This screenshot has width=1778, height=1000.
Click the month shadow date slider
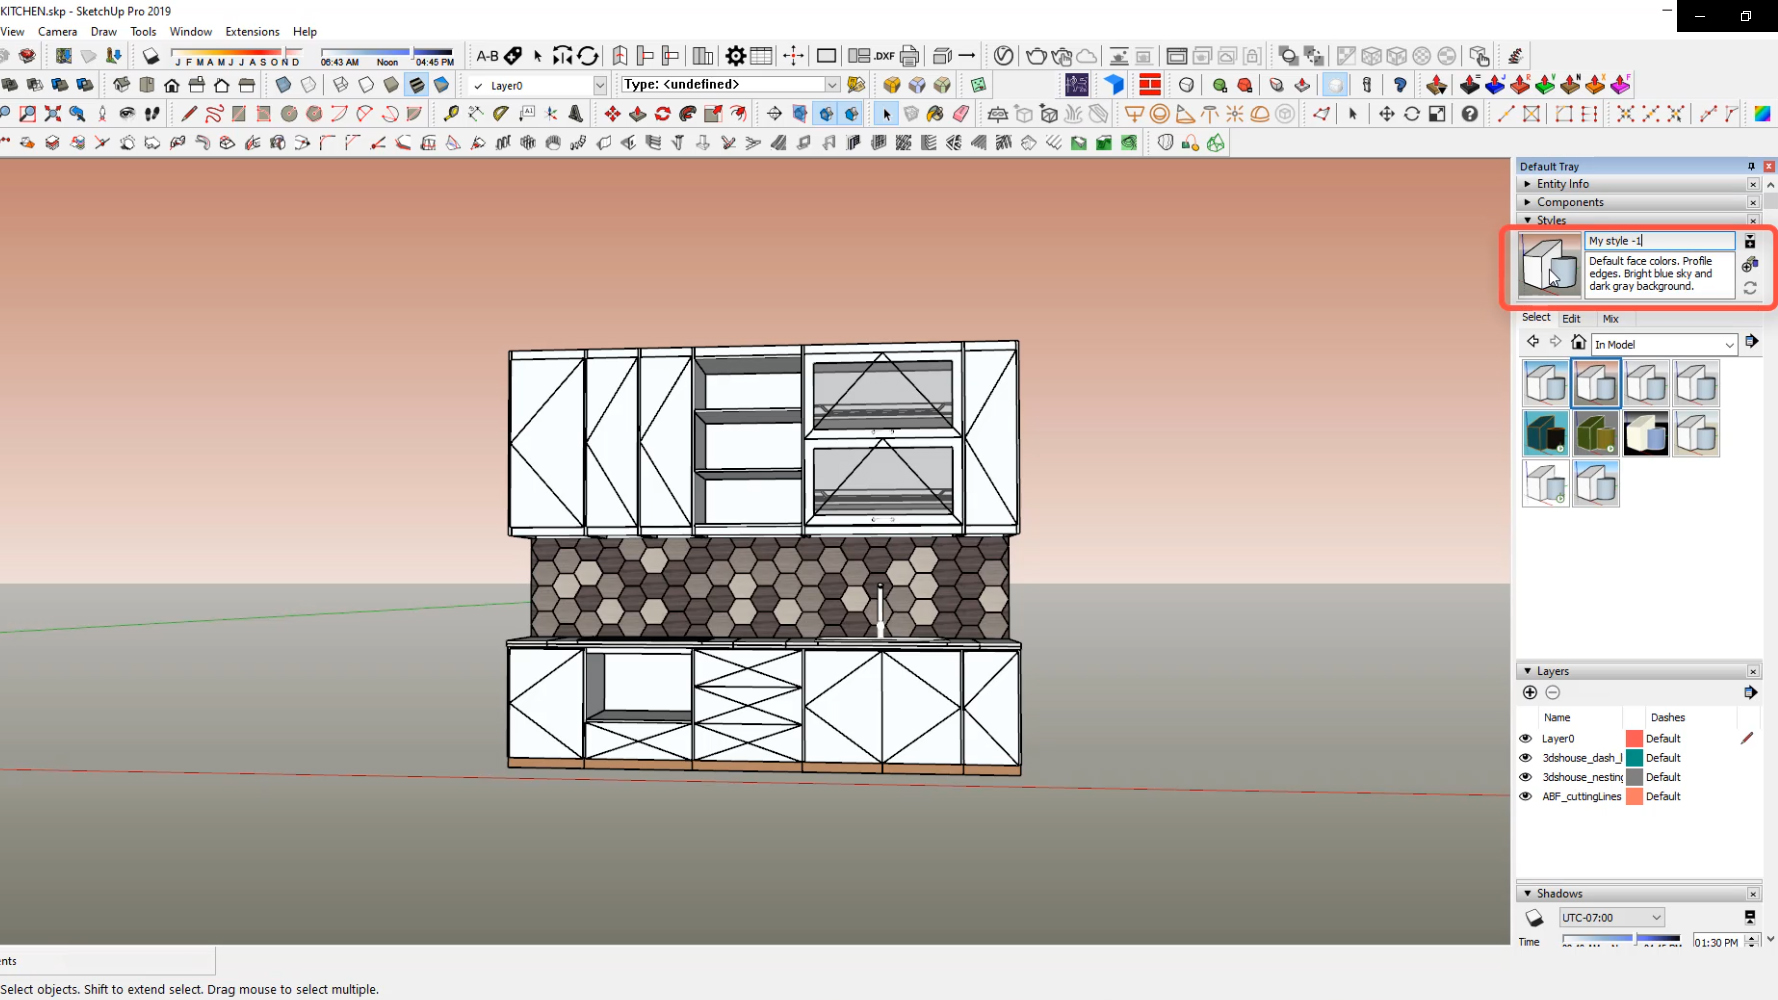tap(237, 51)
